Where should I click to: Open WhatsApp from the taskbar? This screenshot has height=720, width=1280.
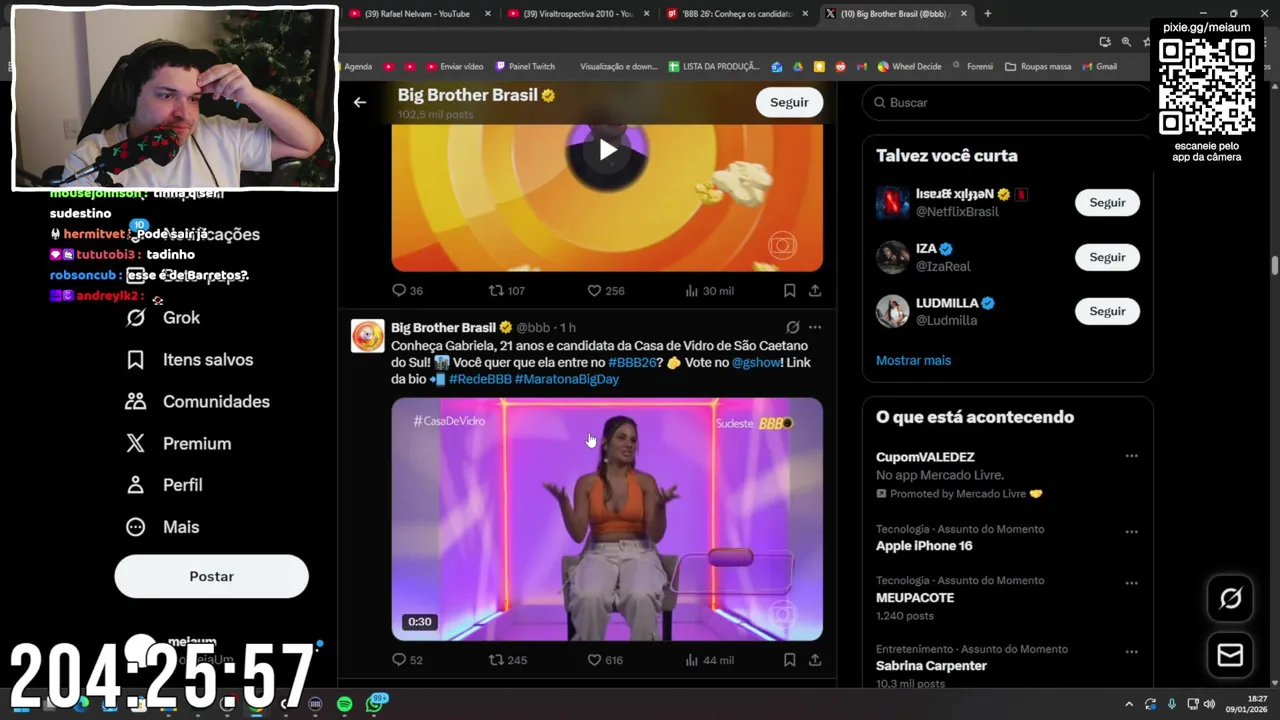[x=375, y=704]
